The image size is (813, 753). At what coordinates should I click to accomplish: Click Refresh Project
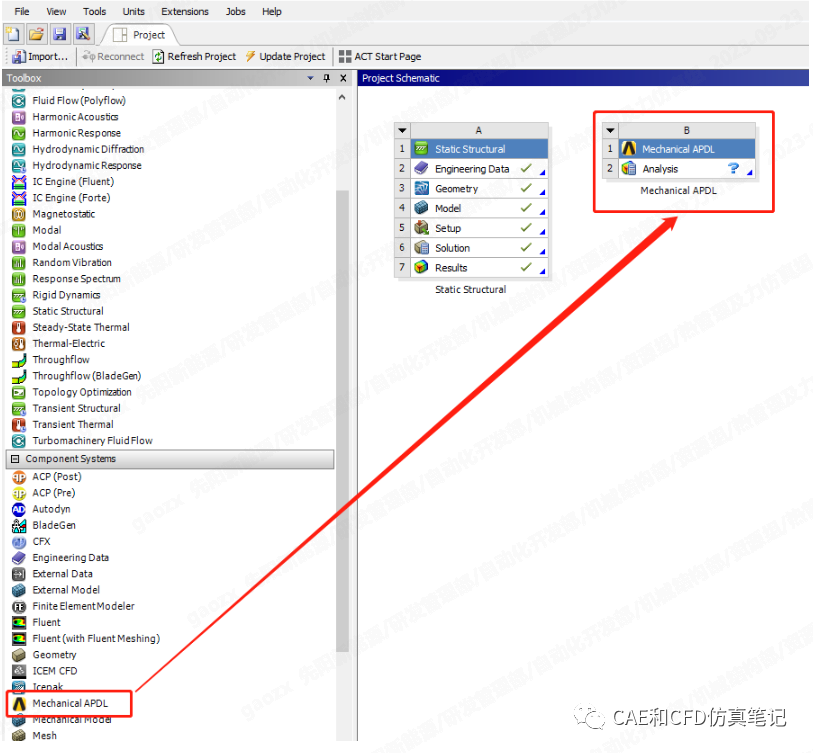click(194, 57)
